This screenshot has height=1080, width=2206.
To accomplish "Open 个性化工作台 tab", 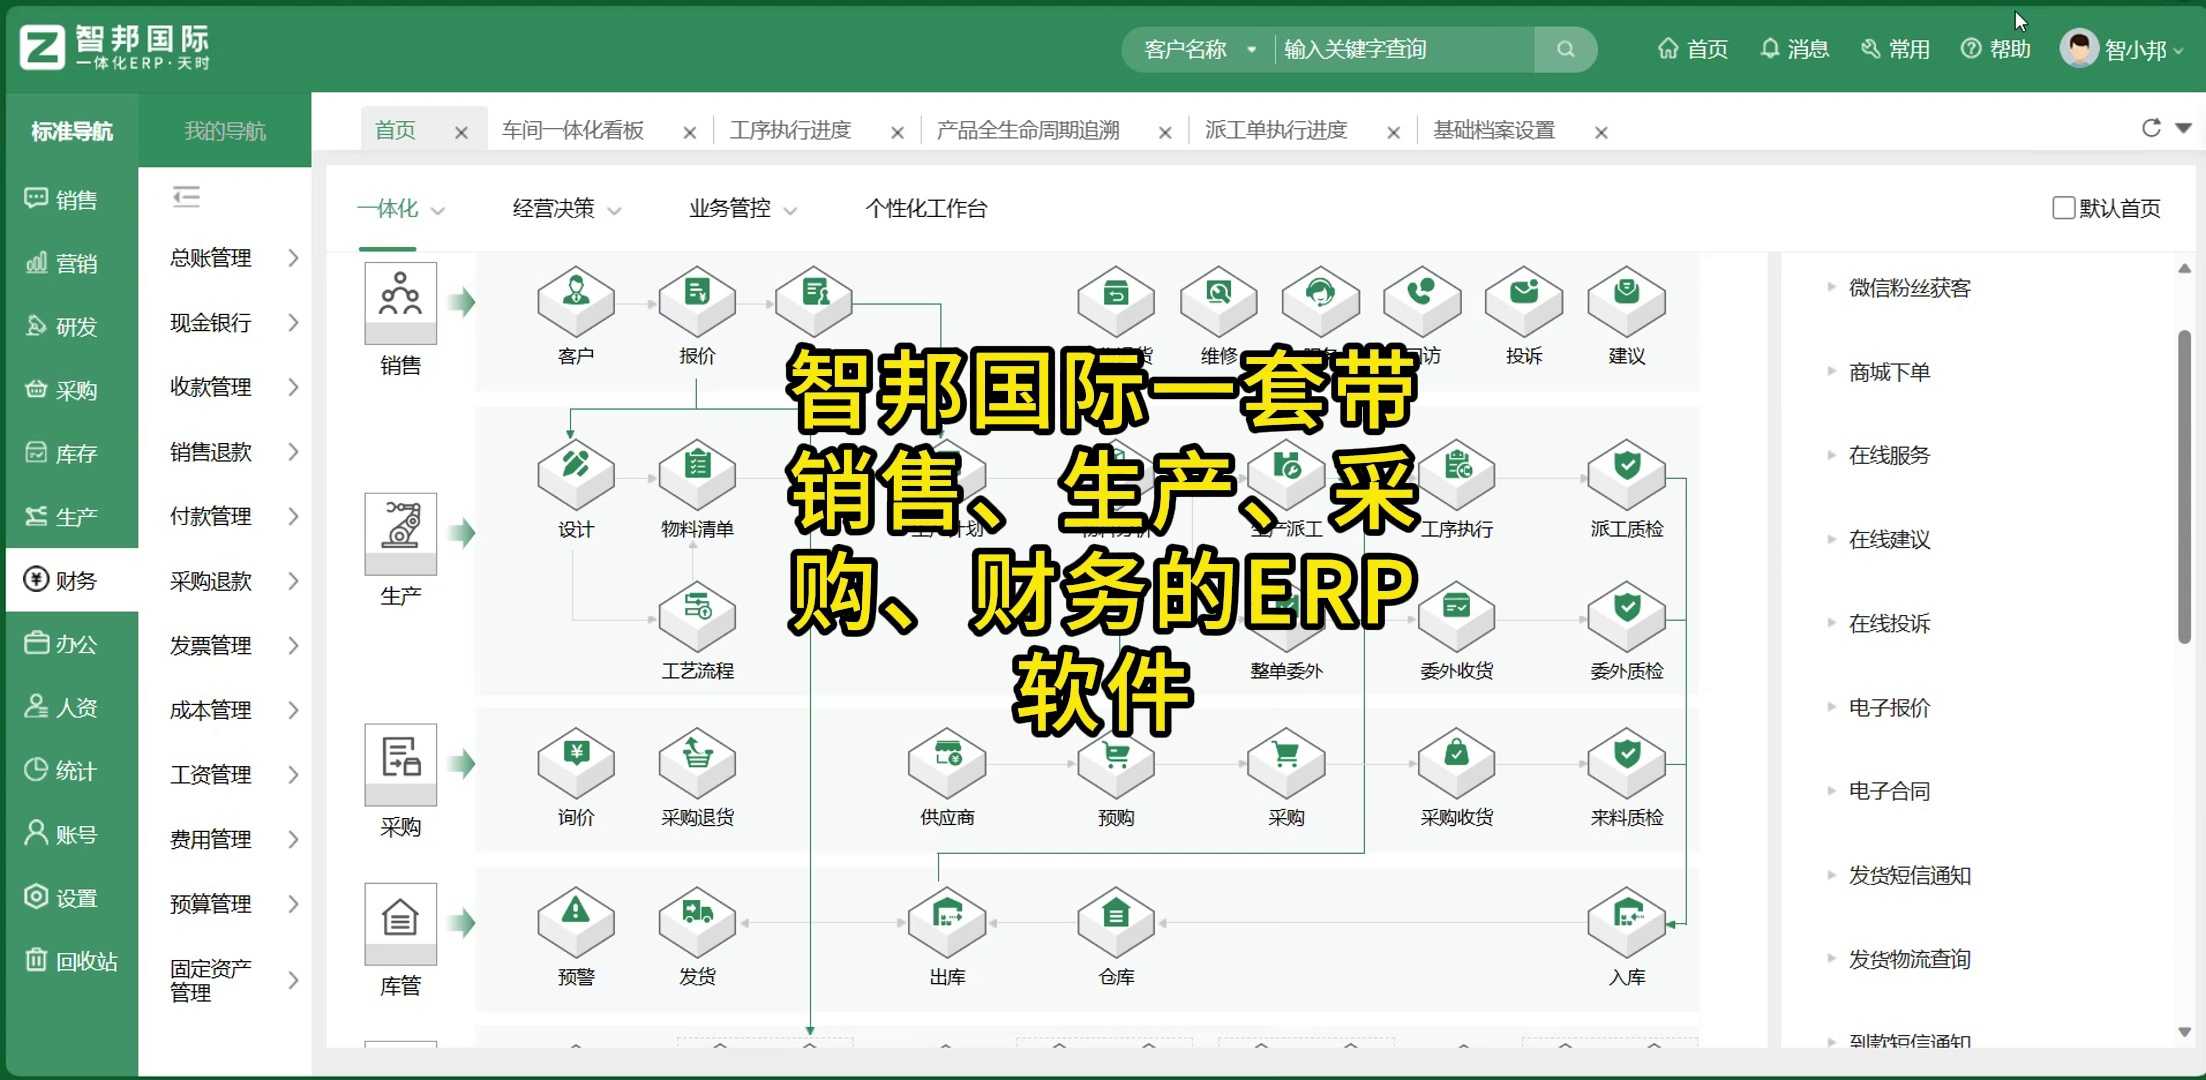I will [926, 209].
